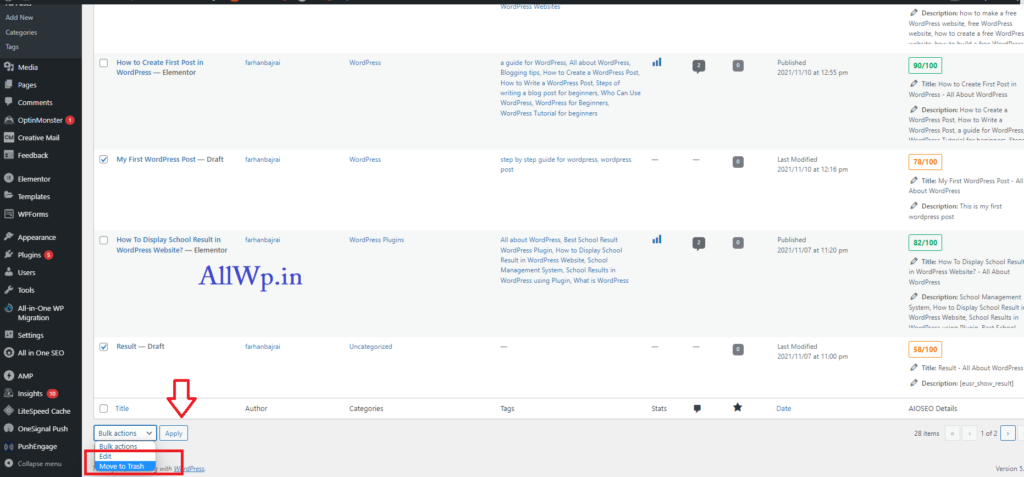Image resolution: width=1024 pixels, height=477 pixels.
Task: Click the star column header icon in table footer
Action: [x=737, y=408]
